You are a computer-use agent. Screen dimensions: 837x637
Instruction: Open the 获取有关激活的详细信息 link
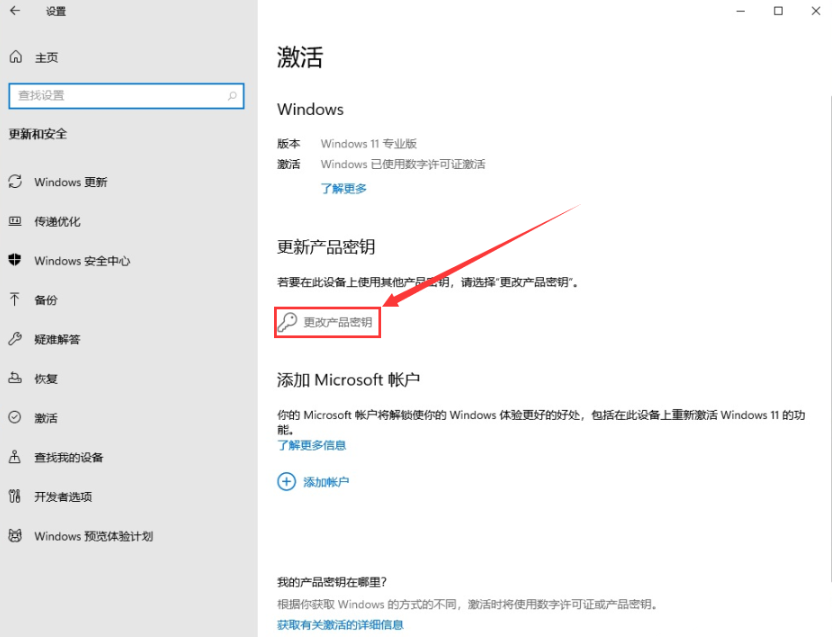click(x=340, y=624)
